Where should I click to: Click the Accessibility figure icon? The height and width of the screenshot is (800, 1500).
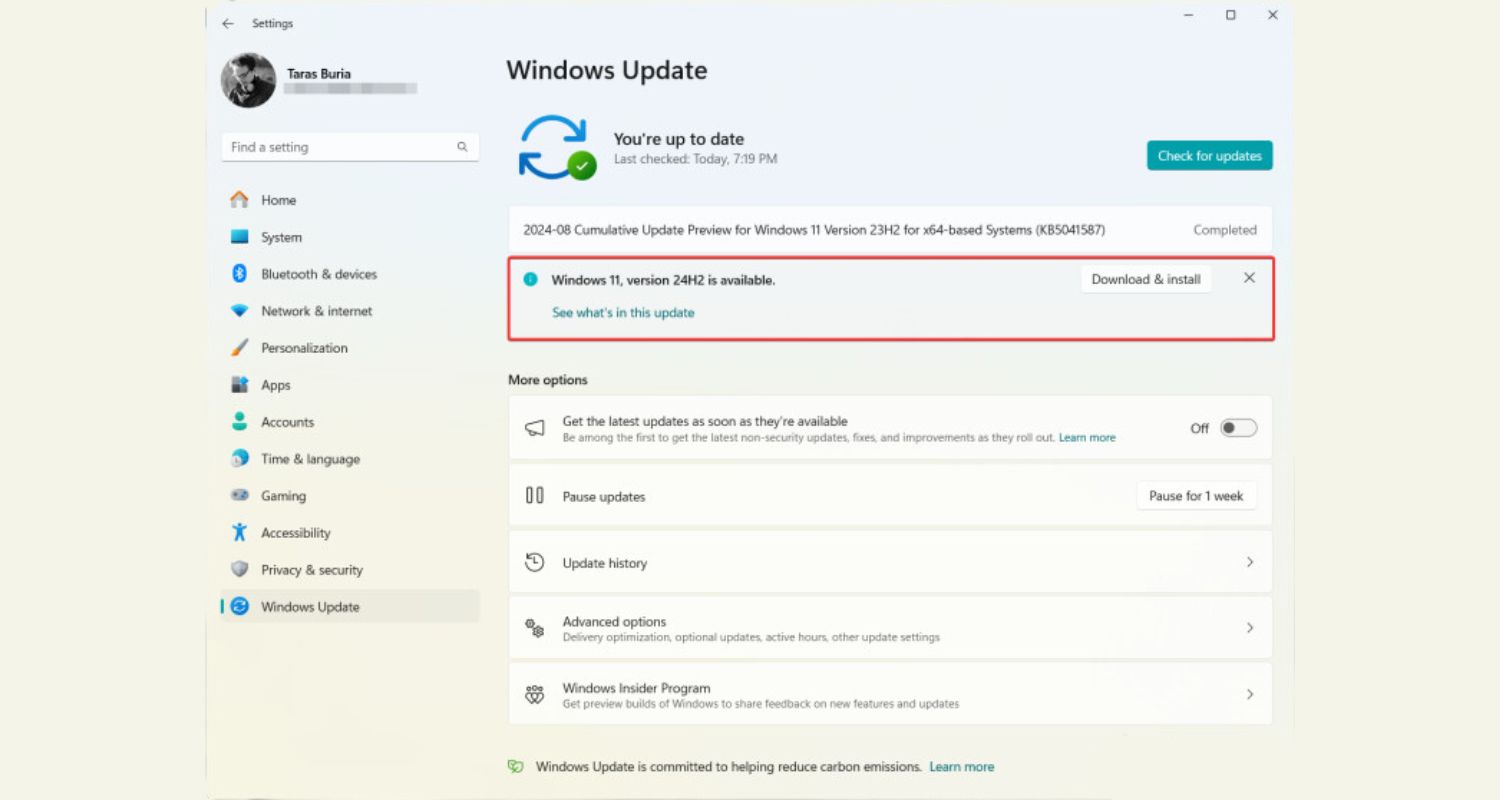coord(239,532)
